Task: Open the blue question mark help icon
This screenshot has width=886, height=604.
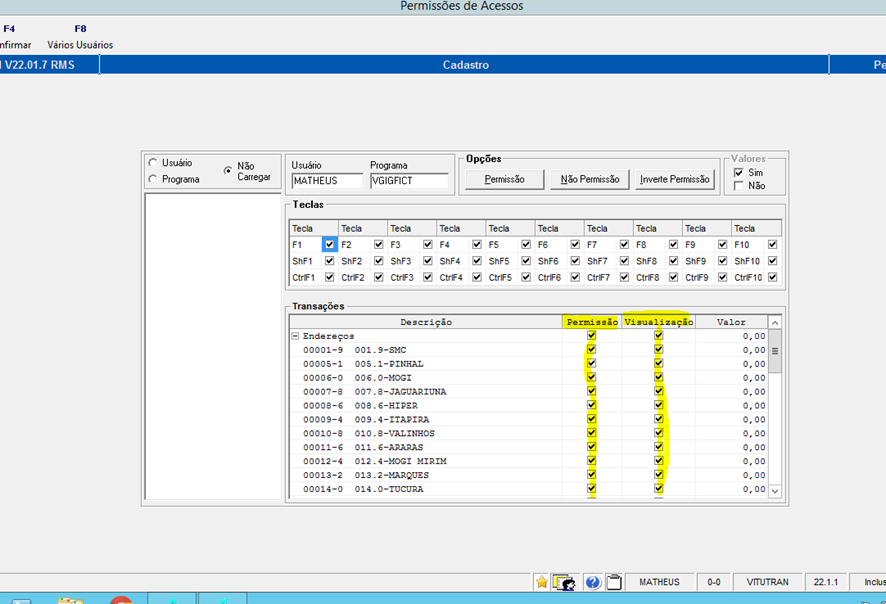Action: click(592, 582)
